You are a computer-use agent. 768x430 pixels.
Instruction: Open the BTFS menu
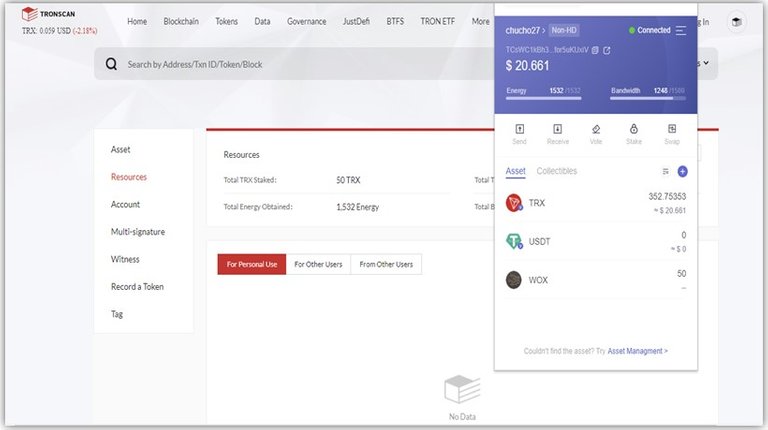pos(395,22)
